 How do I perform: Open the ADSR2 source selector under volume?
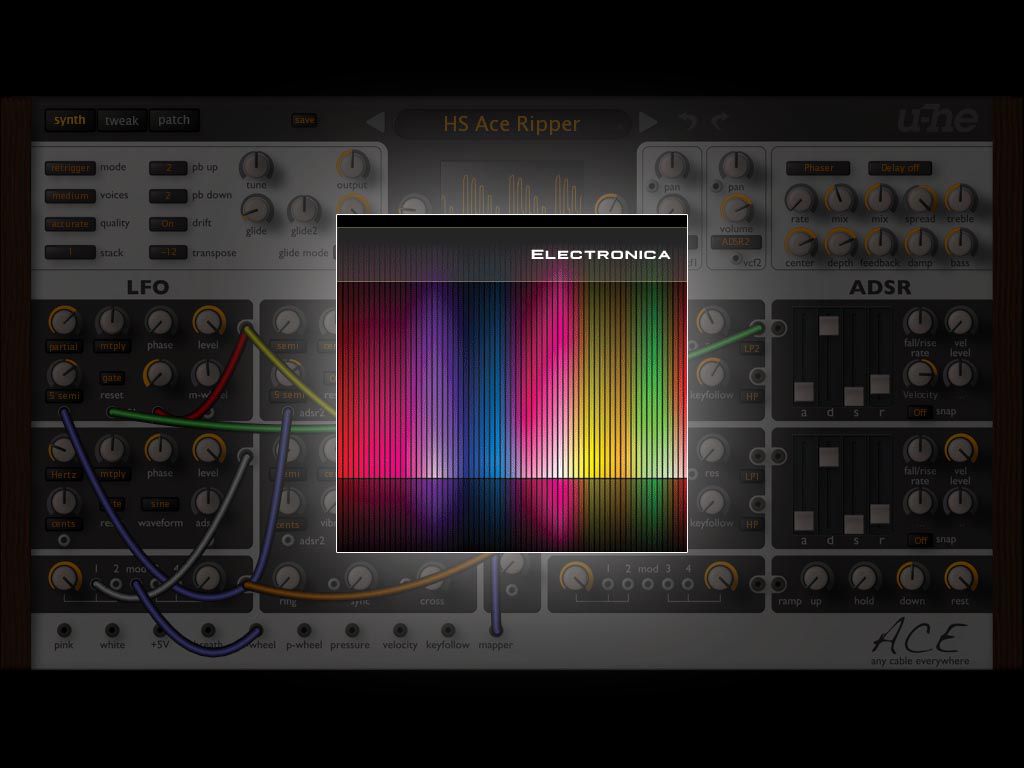click(736, 242)
